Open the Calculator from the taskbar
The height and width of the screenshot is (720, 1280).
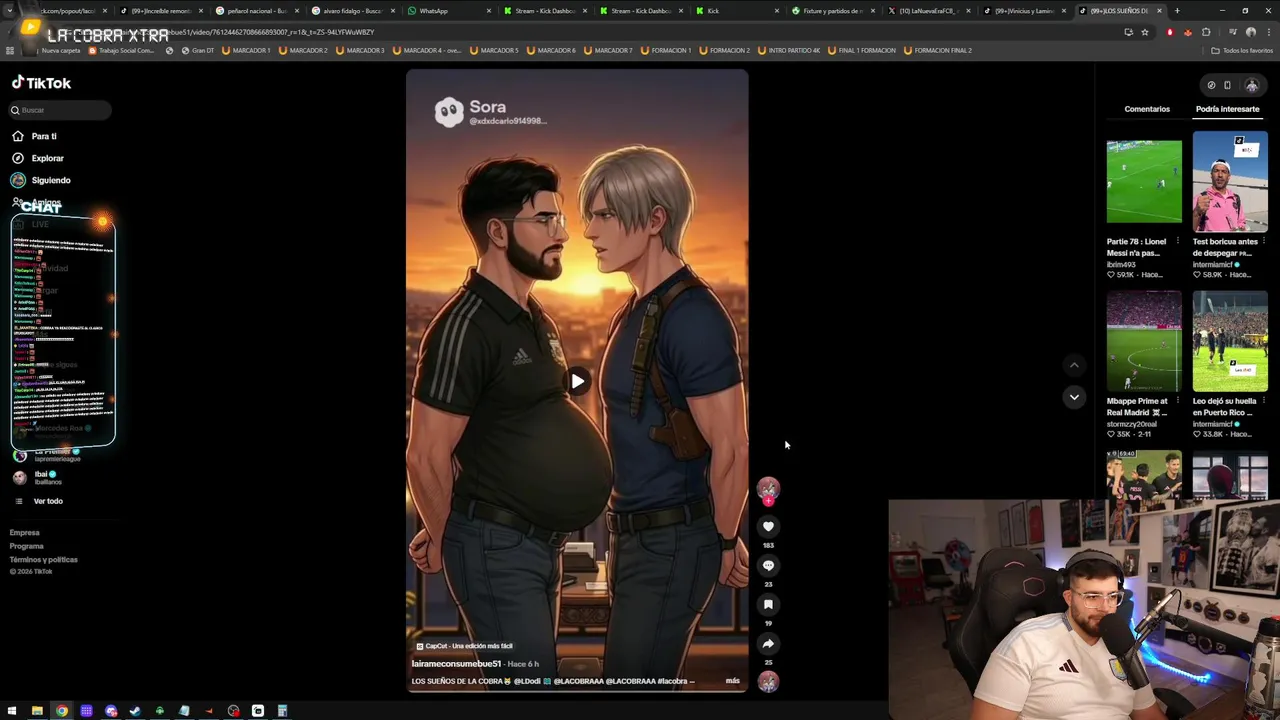tap(282, 711)
